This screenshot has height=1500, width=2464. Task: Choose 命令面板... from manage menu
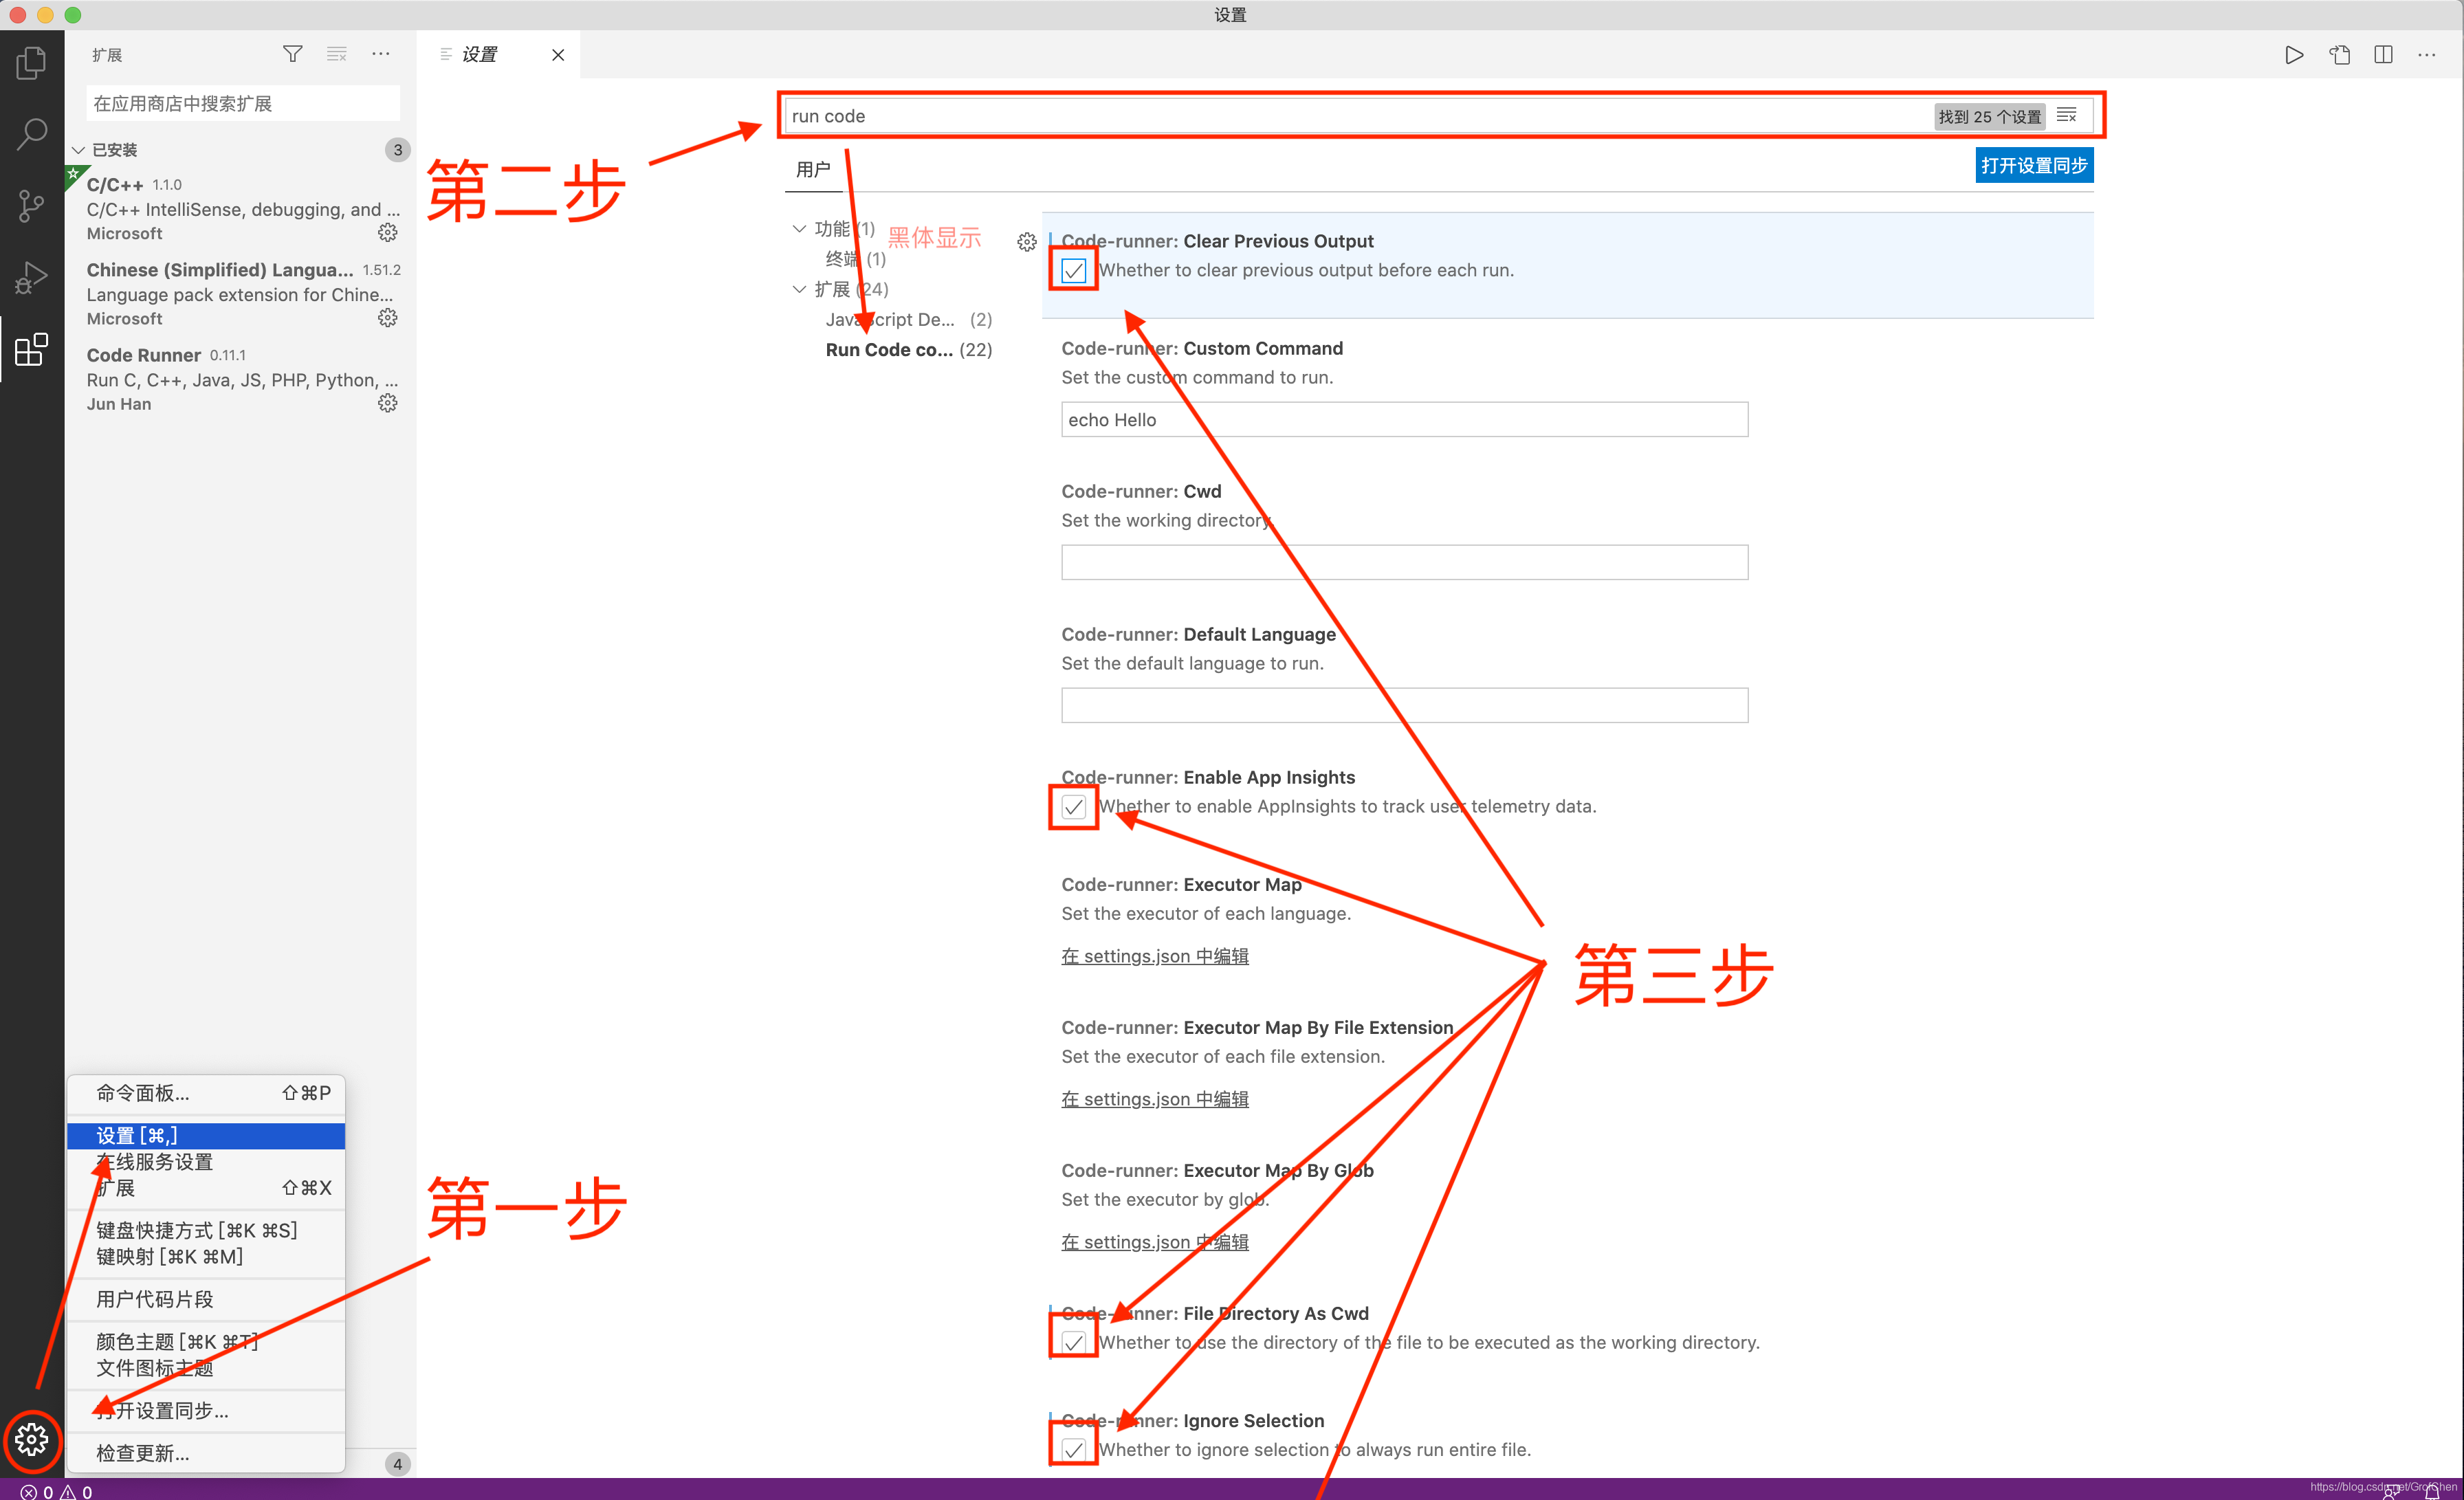tap(206, 1093)
